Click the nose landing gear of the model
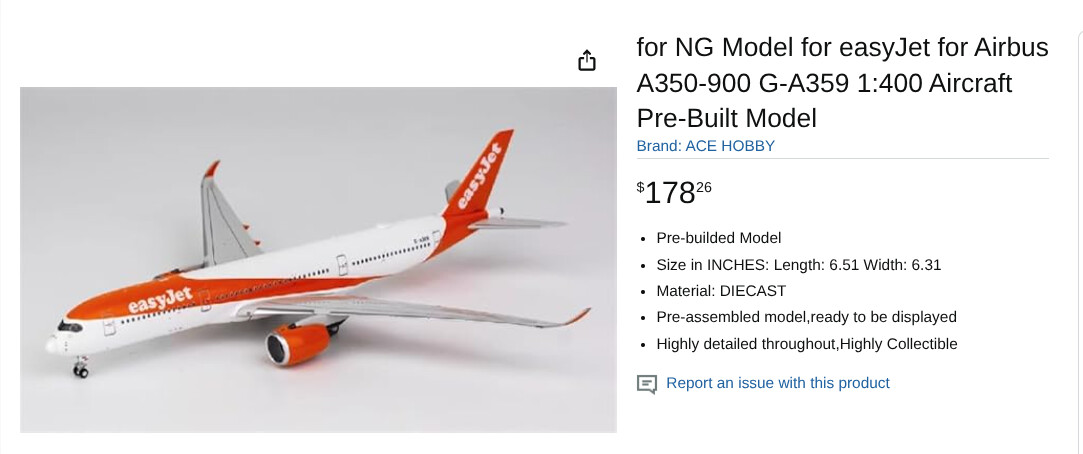1083x454 pixels. 80,368
